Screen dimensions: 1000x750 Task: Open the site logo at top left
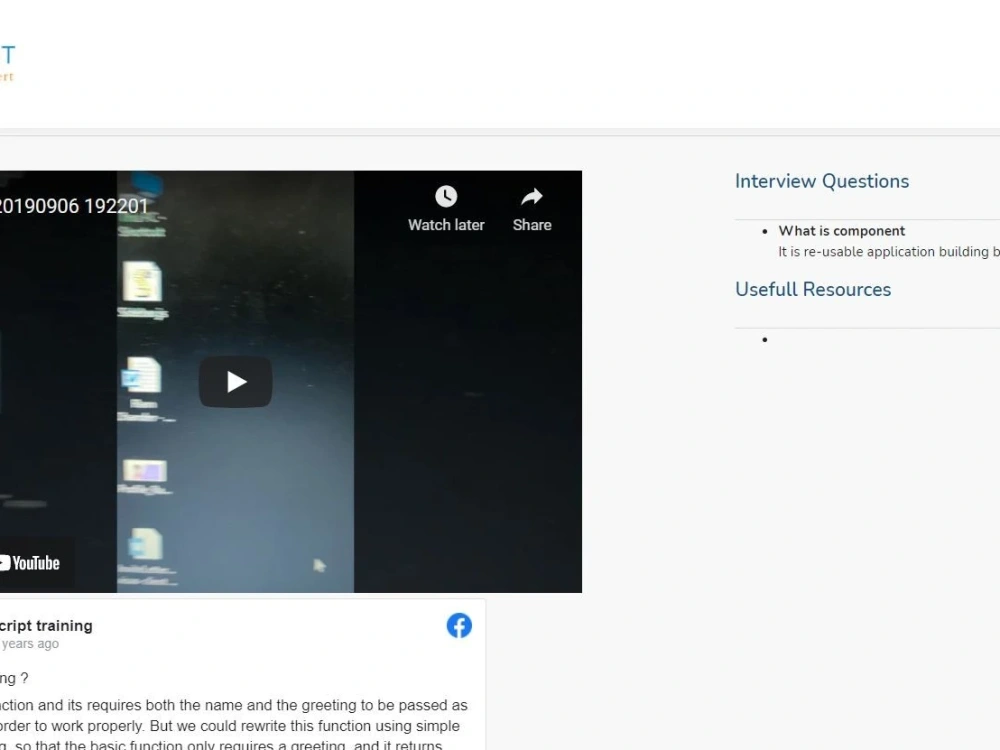(7, 62)
